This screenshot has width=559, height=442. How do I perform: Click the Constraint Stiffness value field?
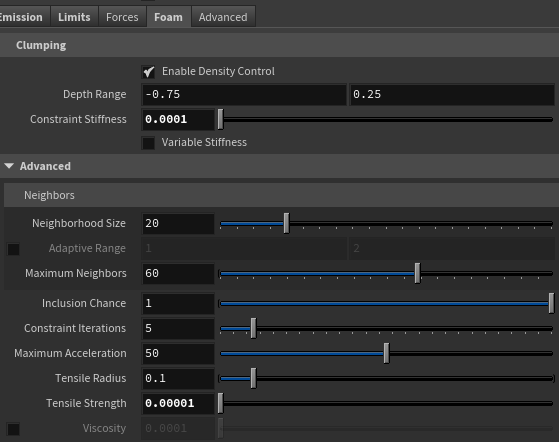[x=178, y=119]
